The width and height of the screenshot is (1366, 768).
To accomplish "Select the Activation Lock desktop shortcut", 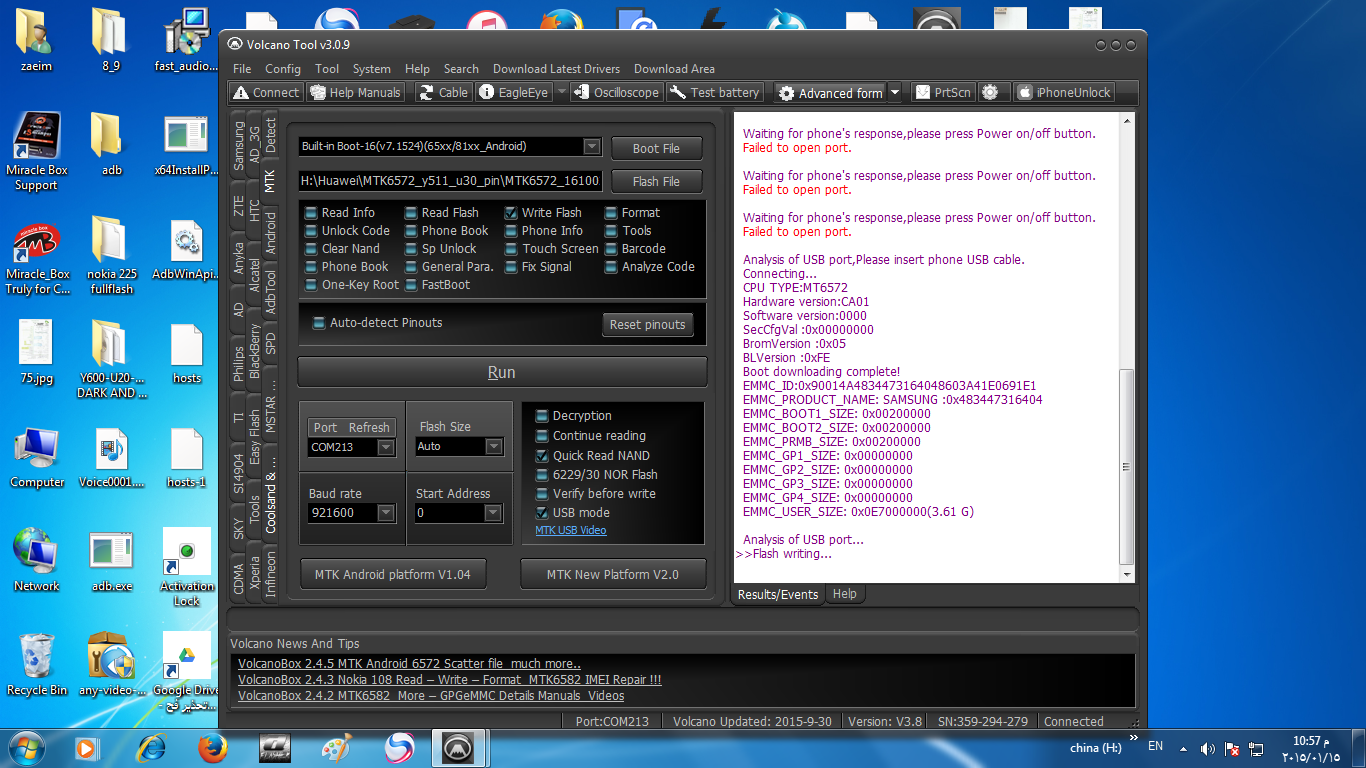I will [x=187, y=567].
